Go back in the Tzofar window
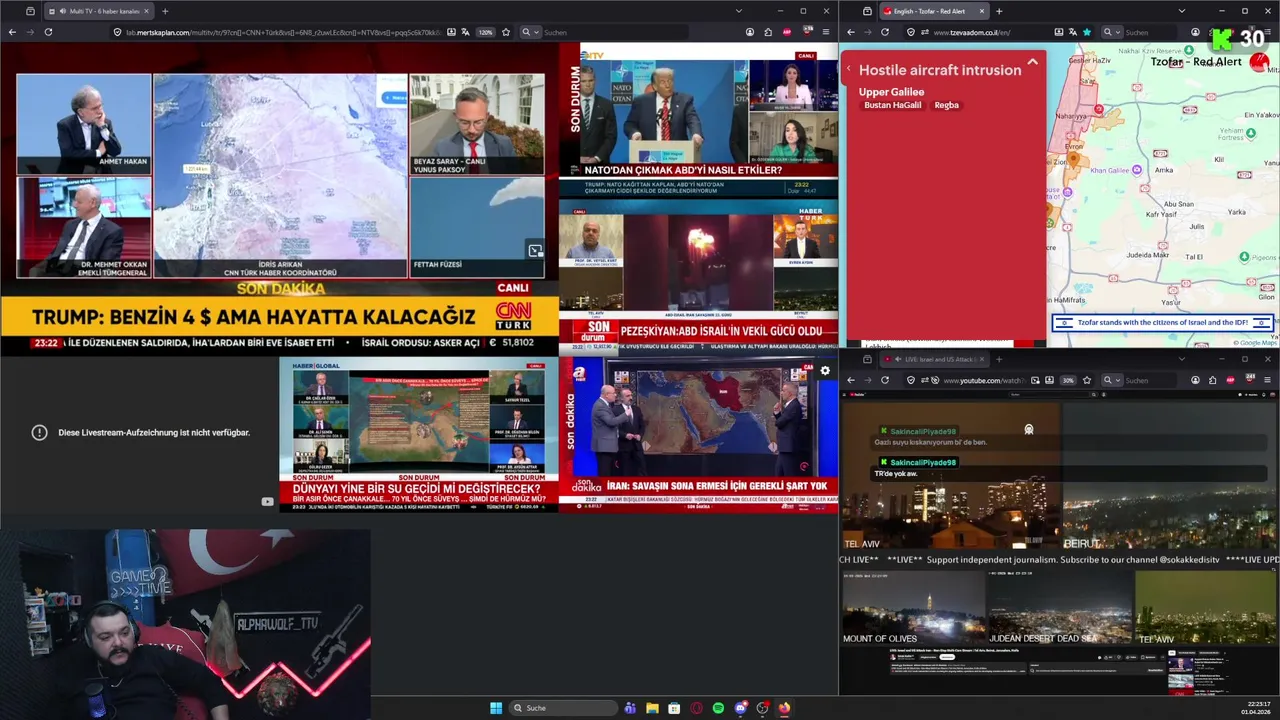The image size is (1280, 720). 851,32
